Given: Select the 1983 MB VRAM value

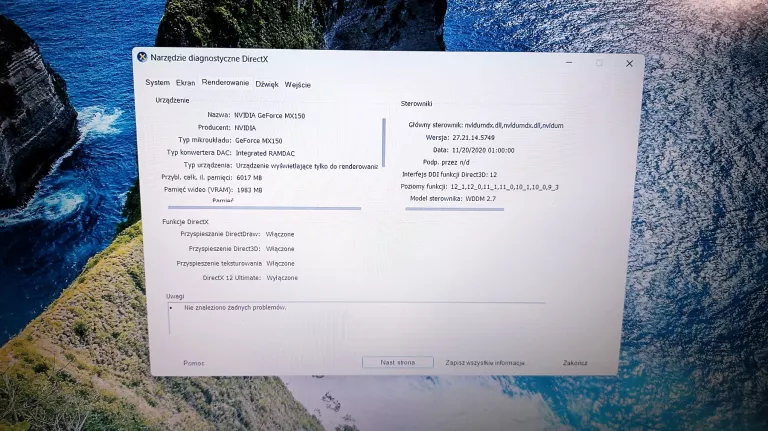Looking at the screenshot, I should coord(249,190).
